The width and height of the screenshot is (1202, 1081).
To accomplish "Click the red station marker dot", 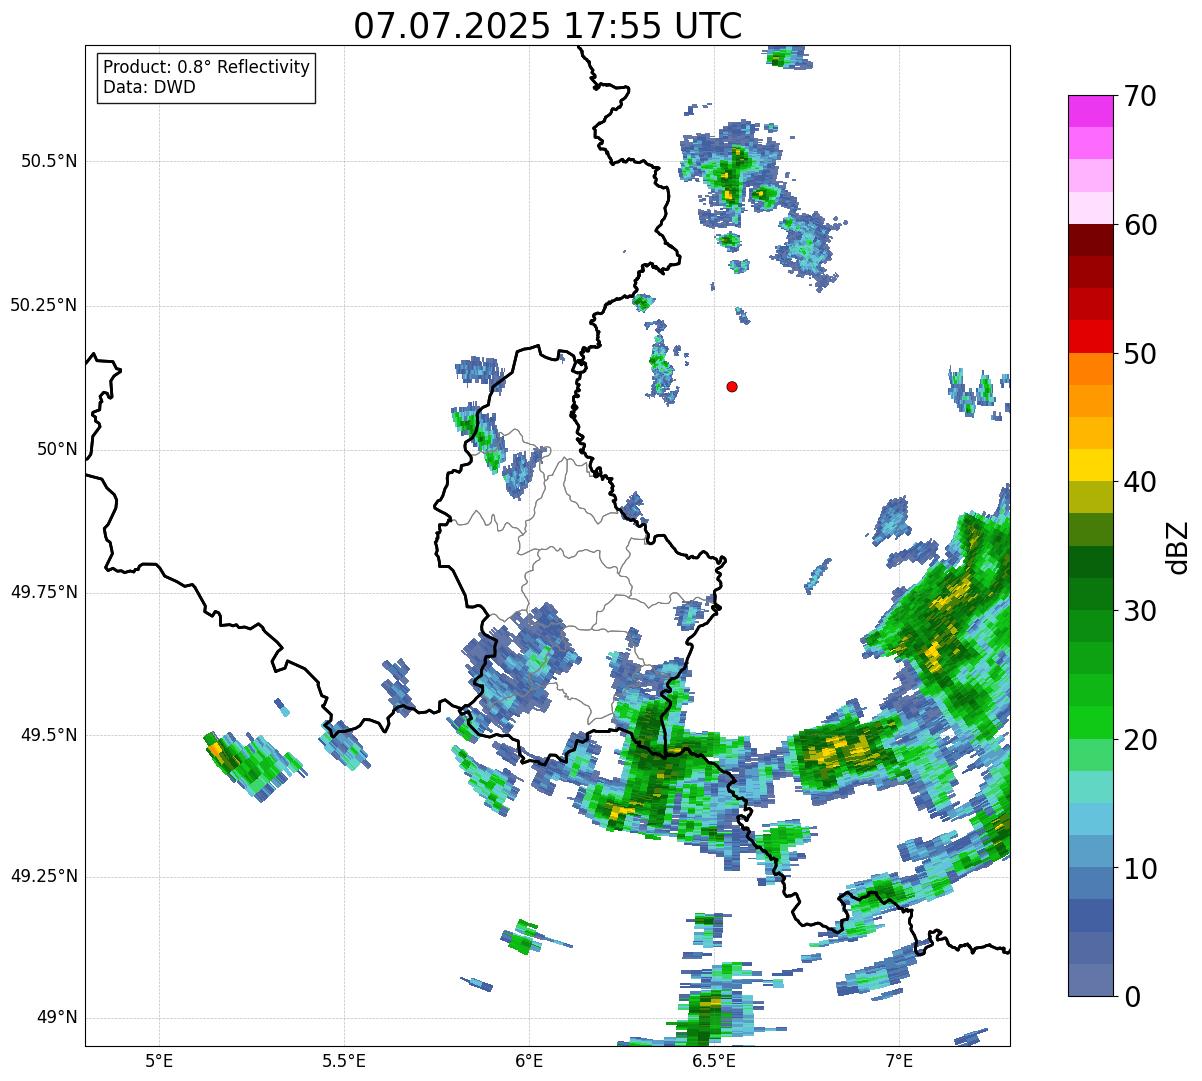I will pyautogui.click(x=732, y=386).
